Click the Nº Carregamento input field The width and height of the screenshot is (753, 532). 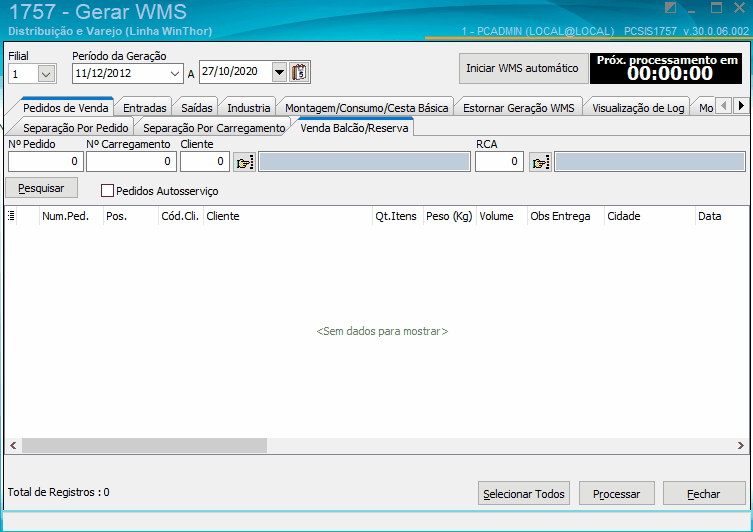(x=132, y=162)
